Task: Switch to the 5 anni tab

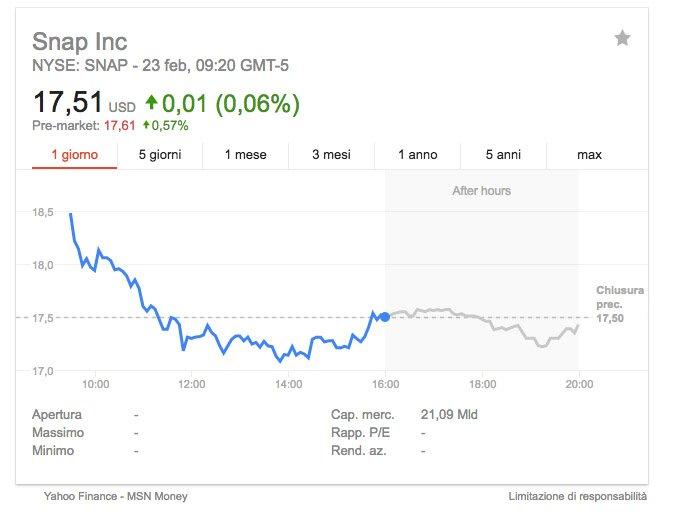Action: 503,155
